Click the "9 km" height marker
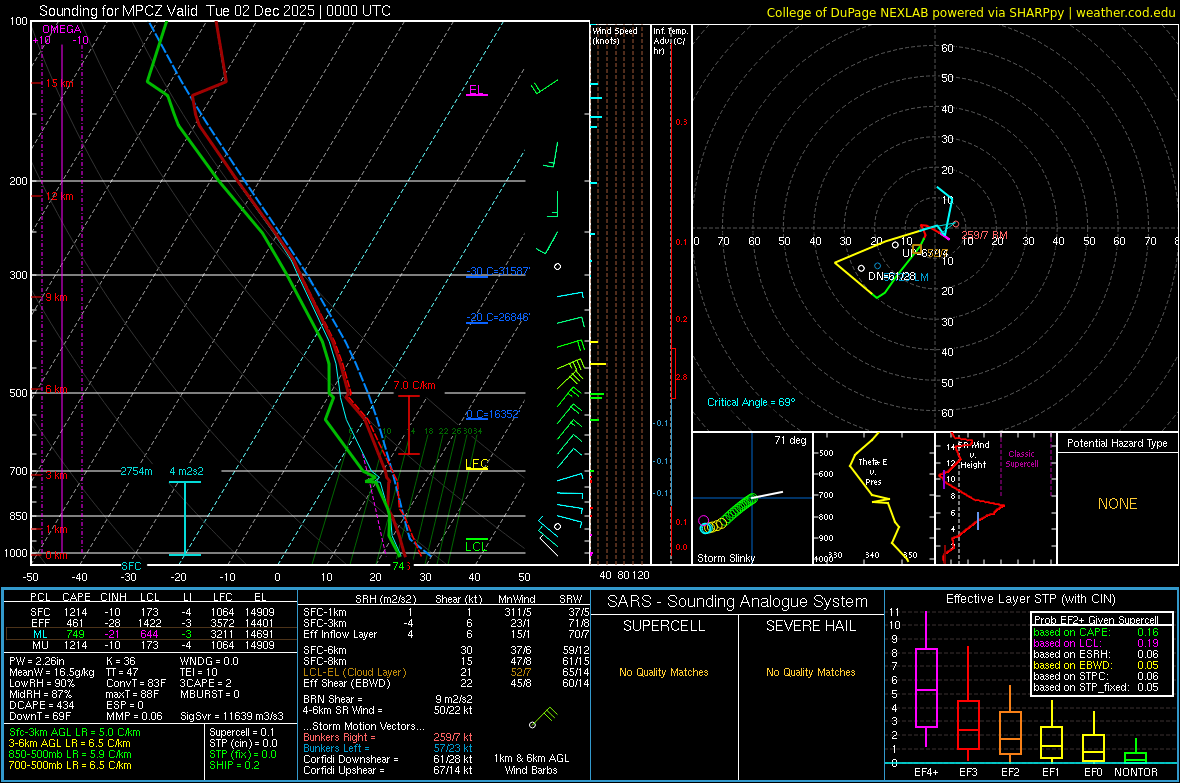This screenshot has height=783, width=1180. (56, 297)
